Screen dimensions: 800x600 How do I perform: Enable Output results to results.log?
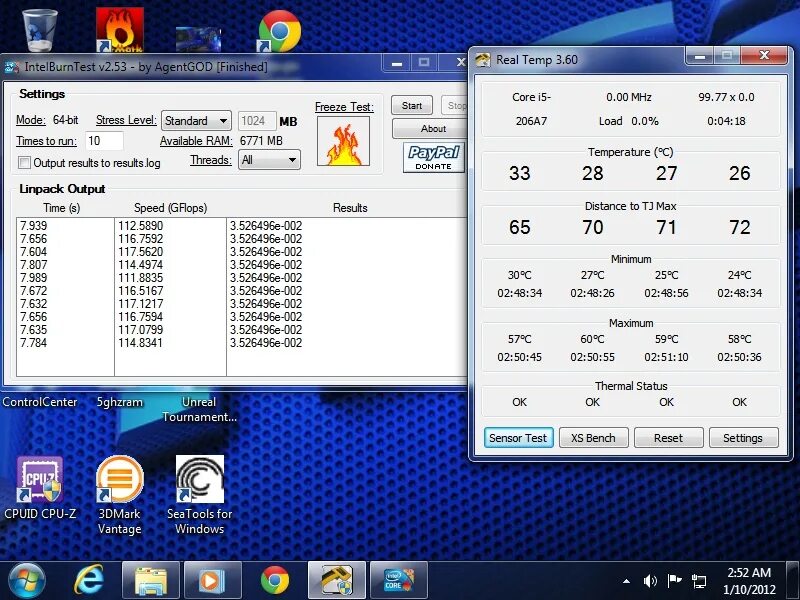27,162
